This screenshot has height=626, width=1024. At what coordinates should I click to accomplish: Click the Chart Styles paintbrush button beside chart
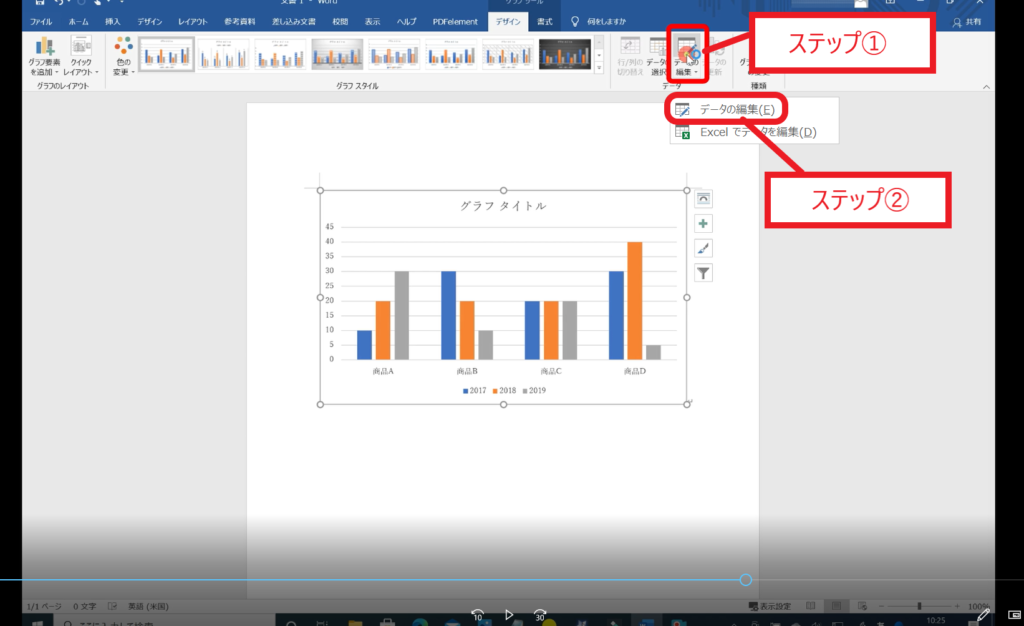(704, 248)
